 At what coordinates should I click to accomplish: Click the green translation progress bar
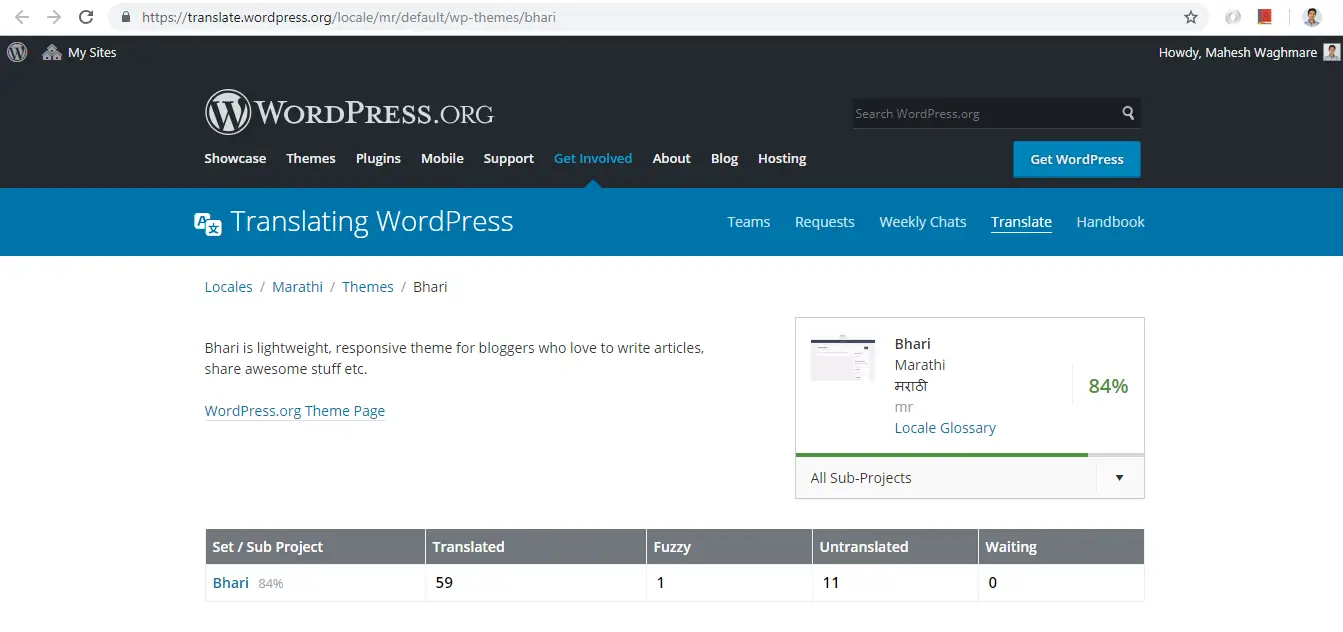pos(942,455)
